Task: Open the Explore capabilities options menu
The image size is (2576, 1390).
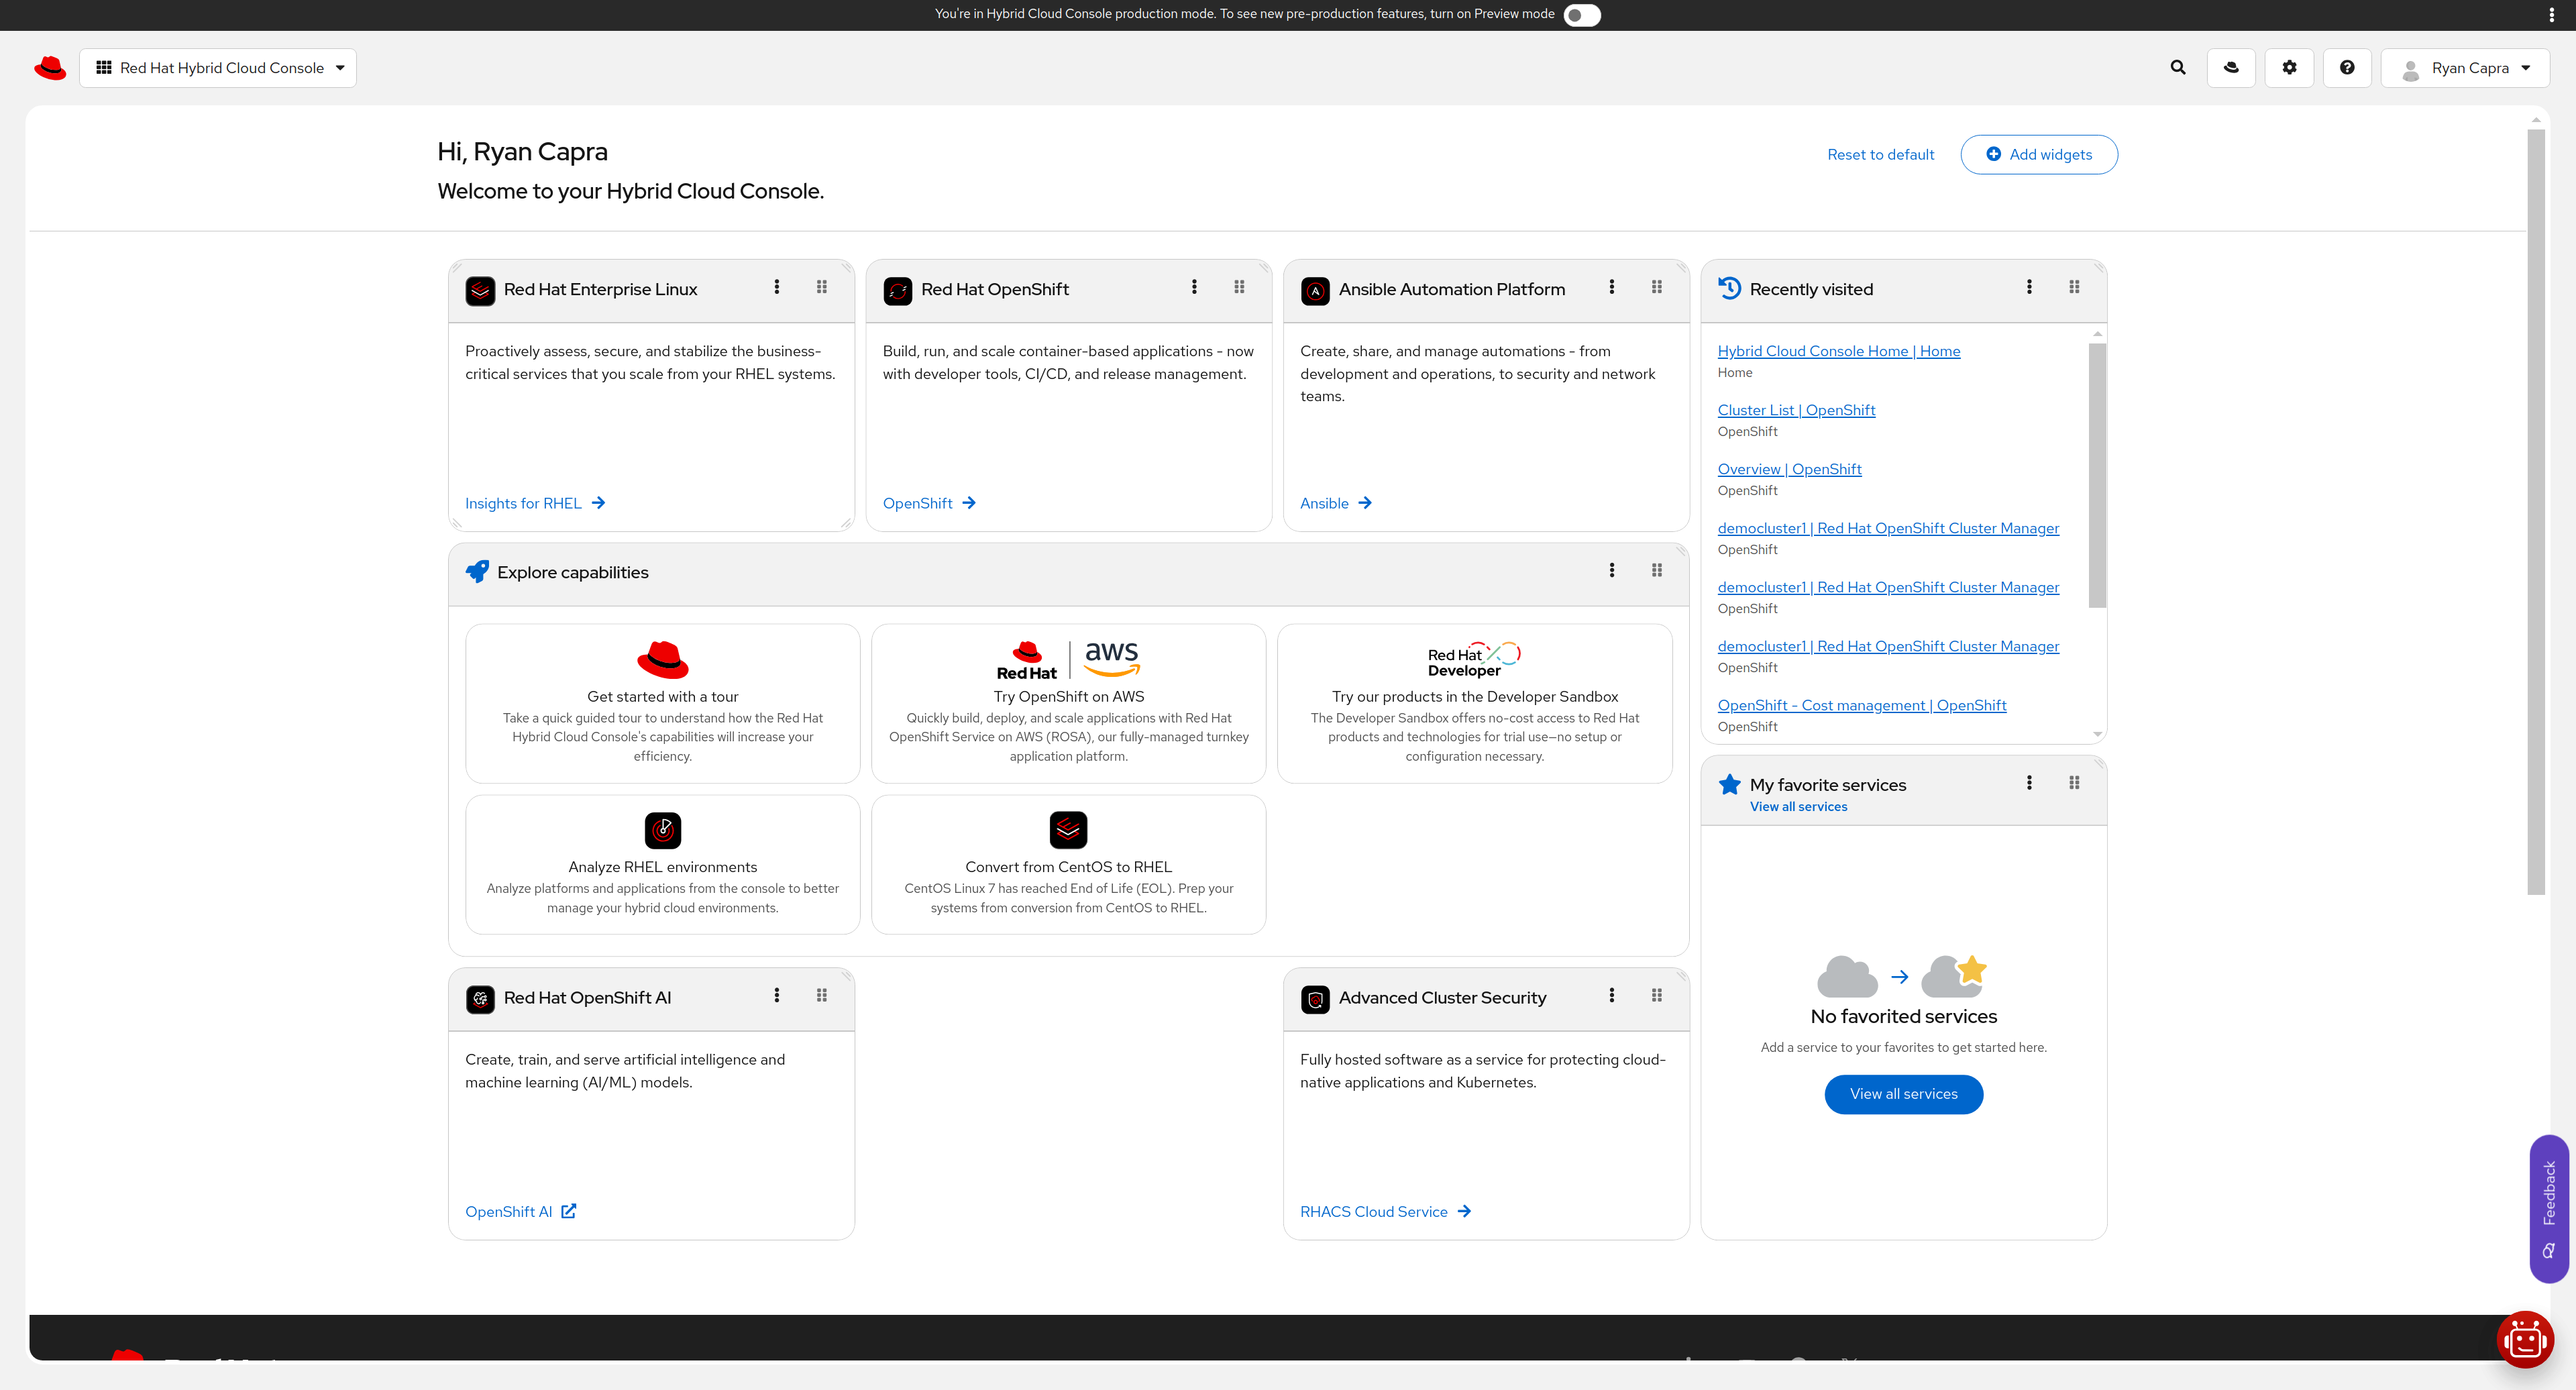Action: coord(1612,570)
